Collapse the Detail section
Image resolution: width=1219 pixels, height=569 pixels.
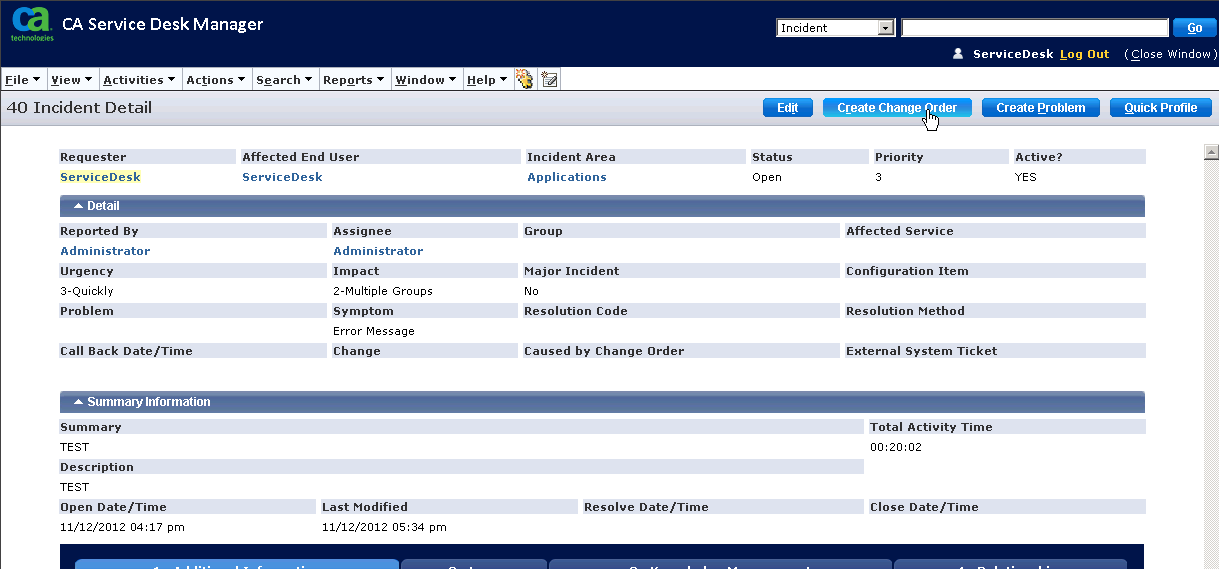click(79, 206)
